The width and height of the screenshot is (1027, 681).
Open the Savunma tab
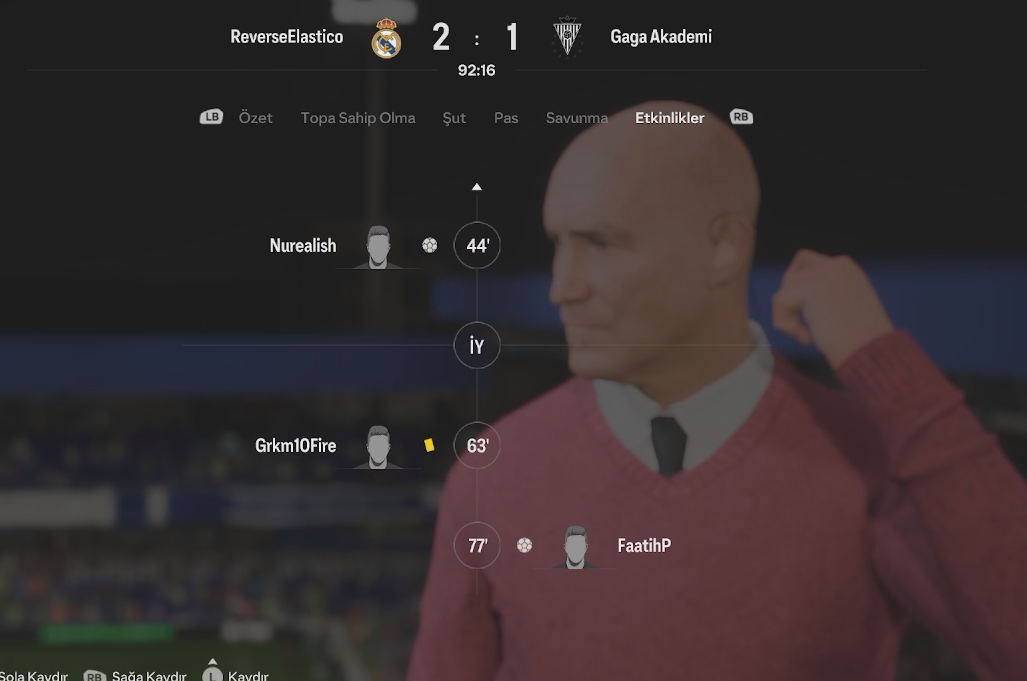pos(577,118)
